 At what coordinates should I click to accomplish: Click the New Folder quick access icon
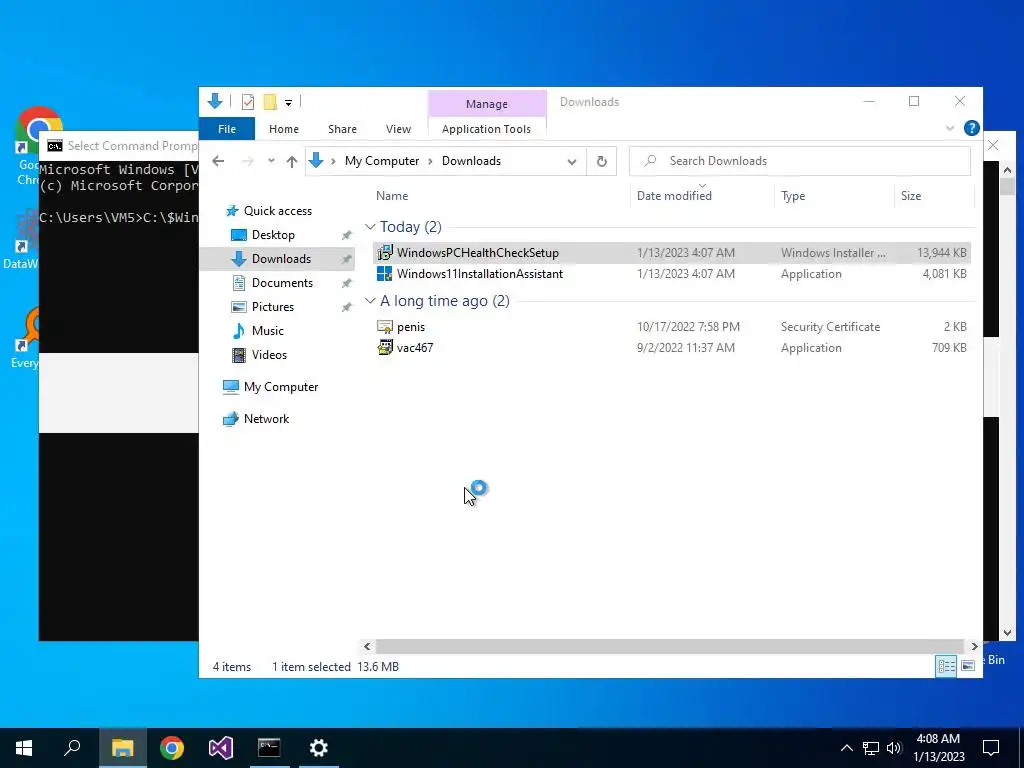(270, 102)
